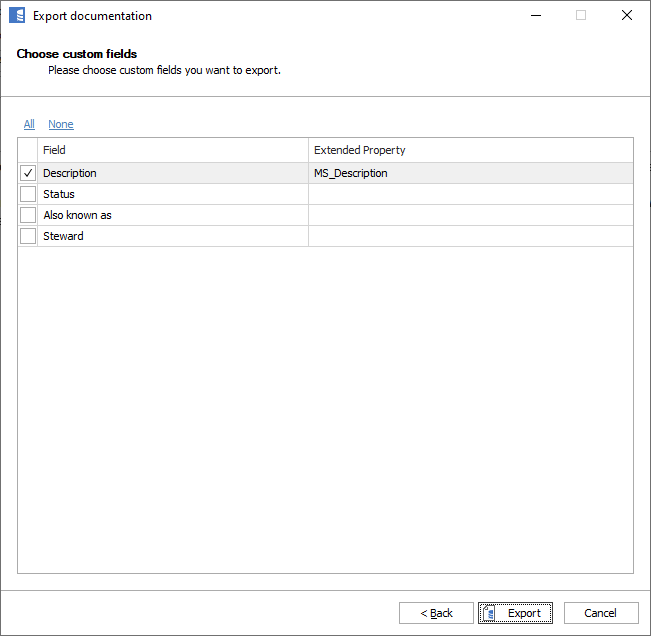Enable the Status field checkbox

tap(28, 194)
